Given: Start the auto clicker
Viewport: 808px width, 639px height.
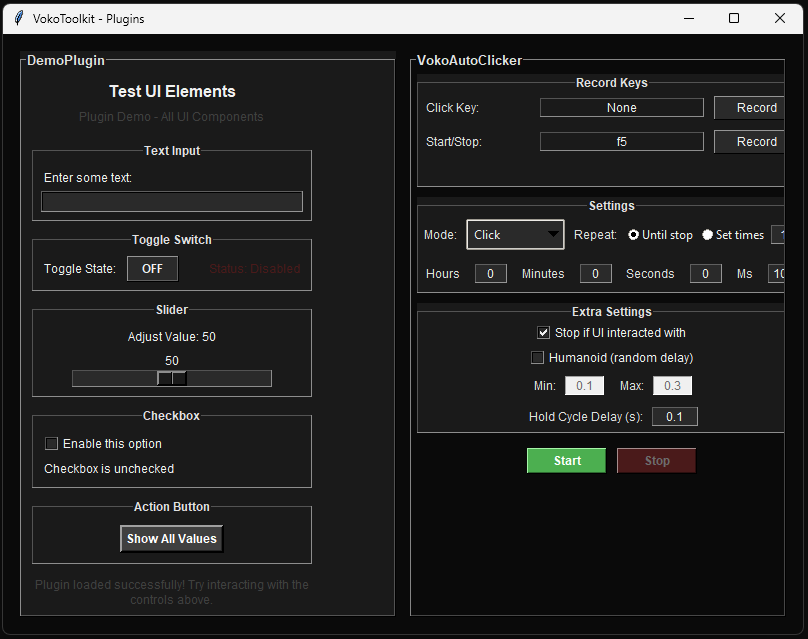Looking at the screenshot, I should (566, 460).
